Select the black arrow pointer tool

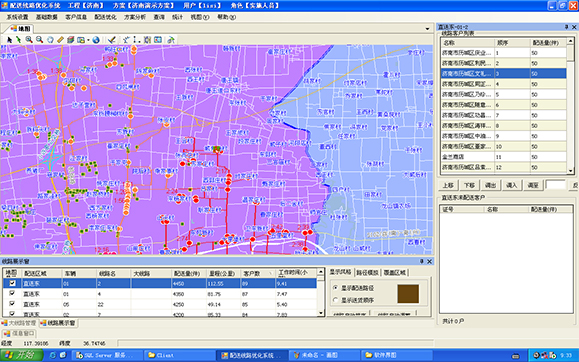point(10,40)
